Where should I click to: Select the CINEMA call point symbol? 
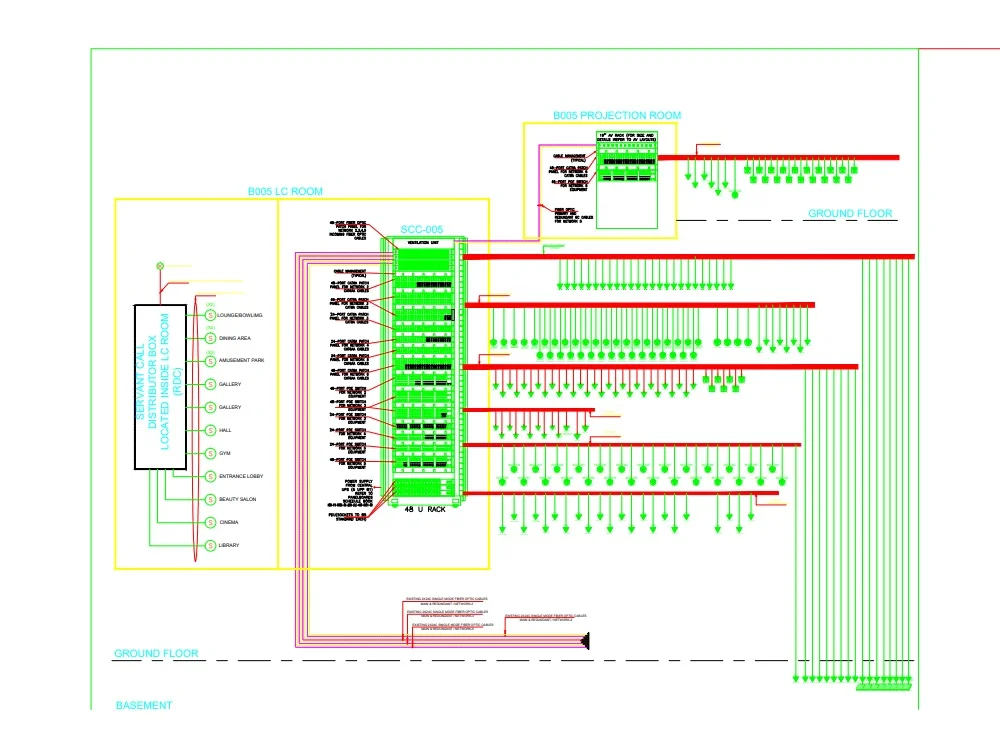210,522
